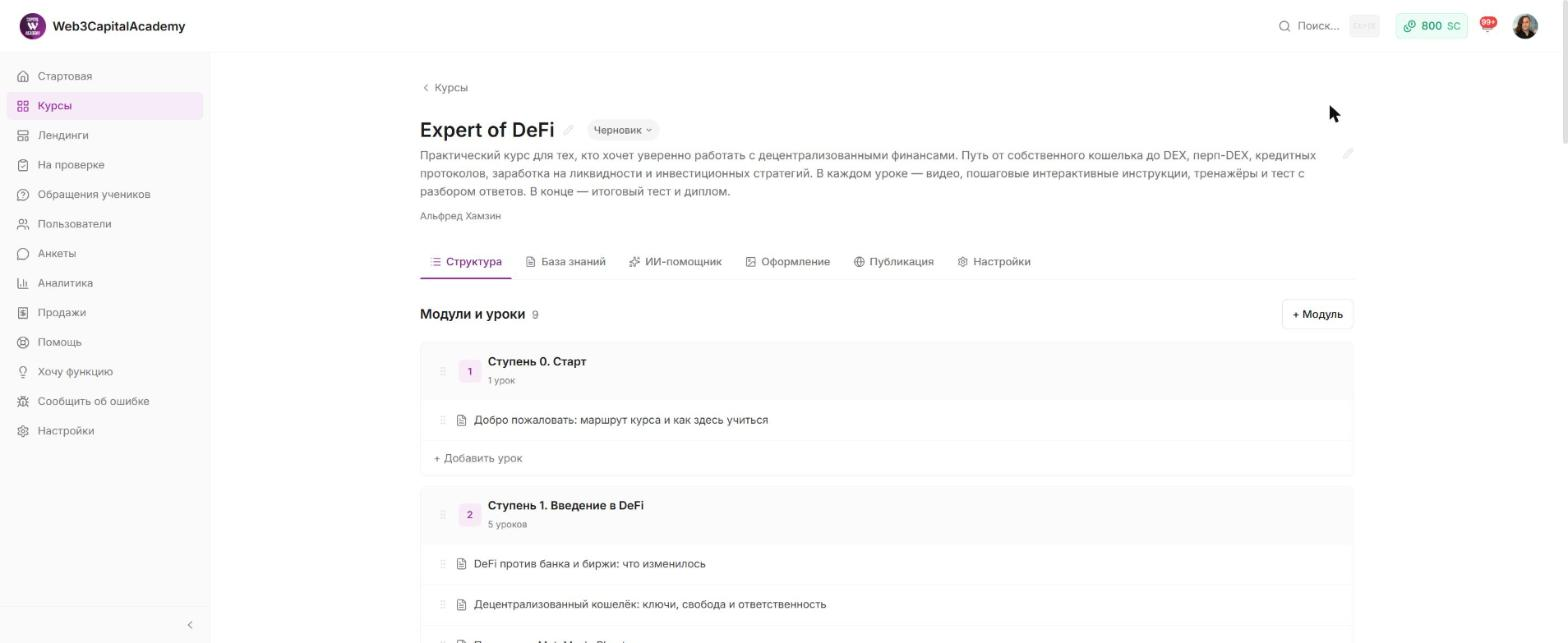This screenshot has height=643, width=1568.
Task: Switch to the Публикация tab
Action: (894, 262)
